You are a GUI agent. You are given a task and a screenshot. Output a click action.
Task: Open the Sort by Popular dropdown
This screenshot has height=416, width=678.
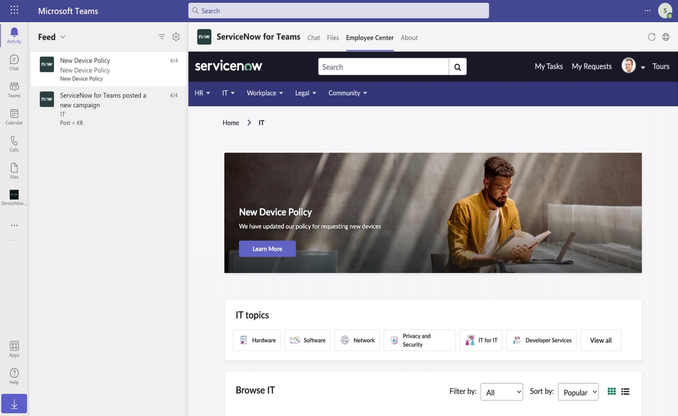(578, 392)
